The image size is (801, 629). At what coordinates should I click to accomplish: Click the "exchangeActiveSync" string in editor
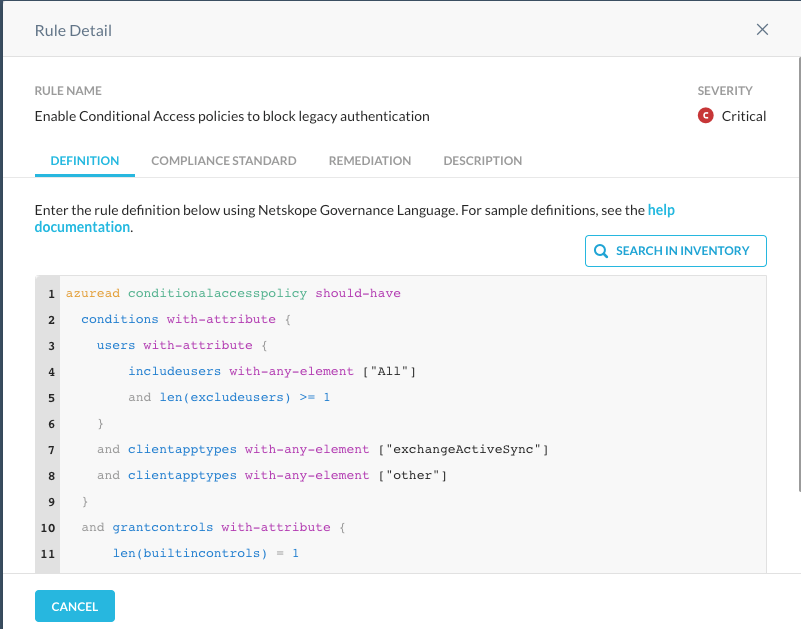[x=463, y=449]
